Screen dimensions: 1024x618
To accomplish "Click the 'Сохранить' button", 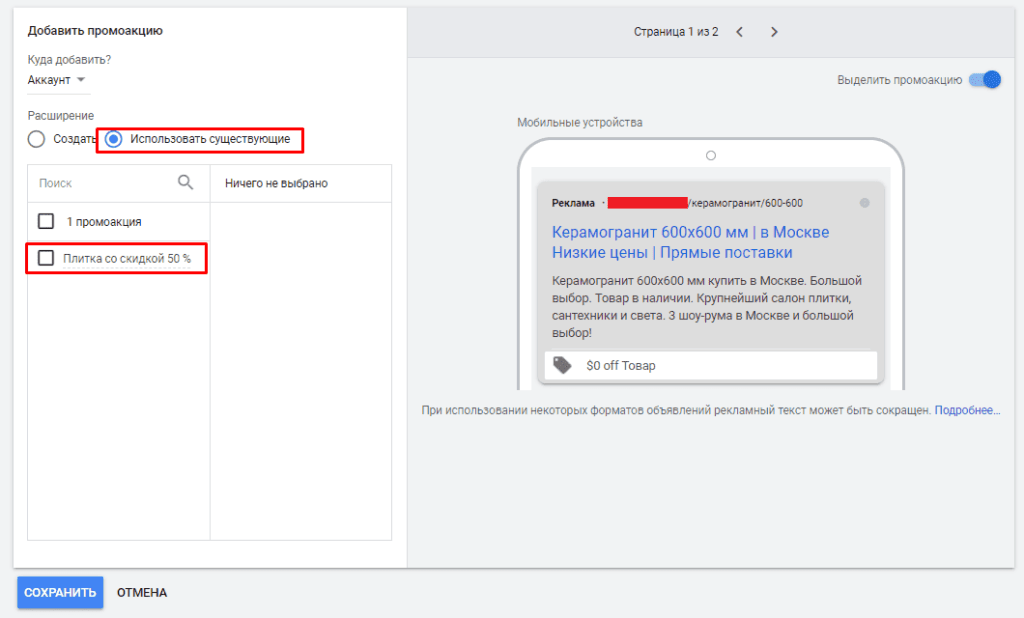I will (x=60, y=593).
